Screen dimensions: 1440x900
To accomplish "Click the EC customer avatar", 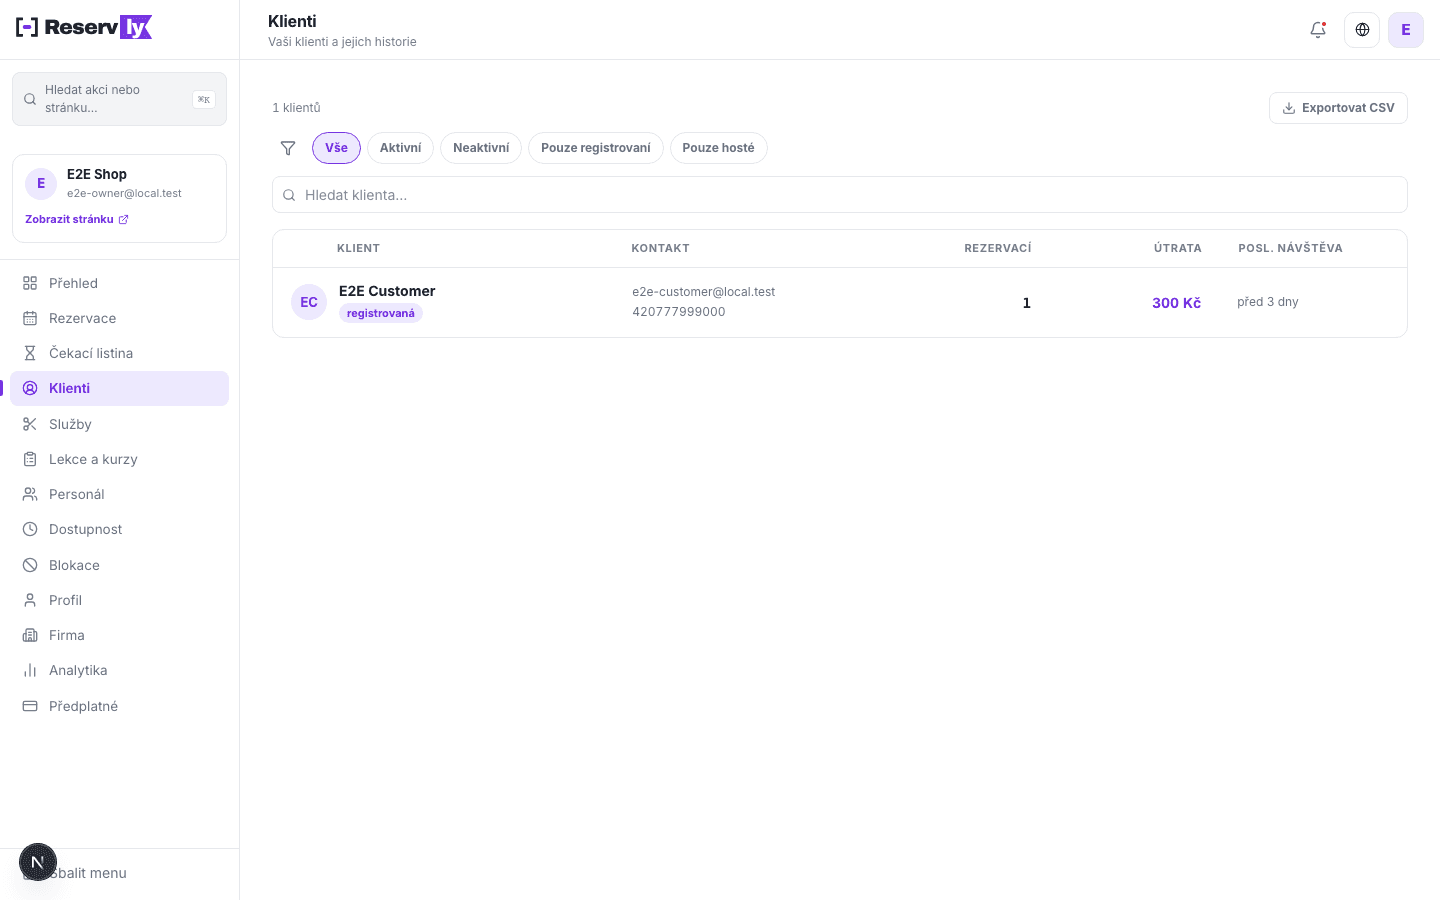I will coord(309,302).
